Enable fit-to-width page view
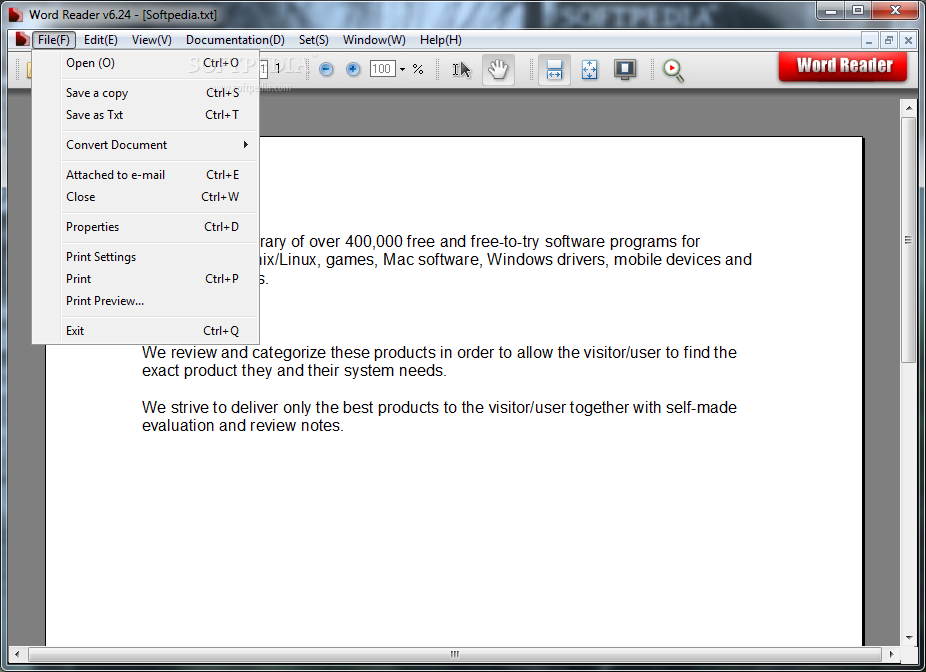 (x=554, y=70)
